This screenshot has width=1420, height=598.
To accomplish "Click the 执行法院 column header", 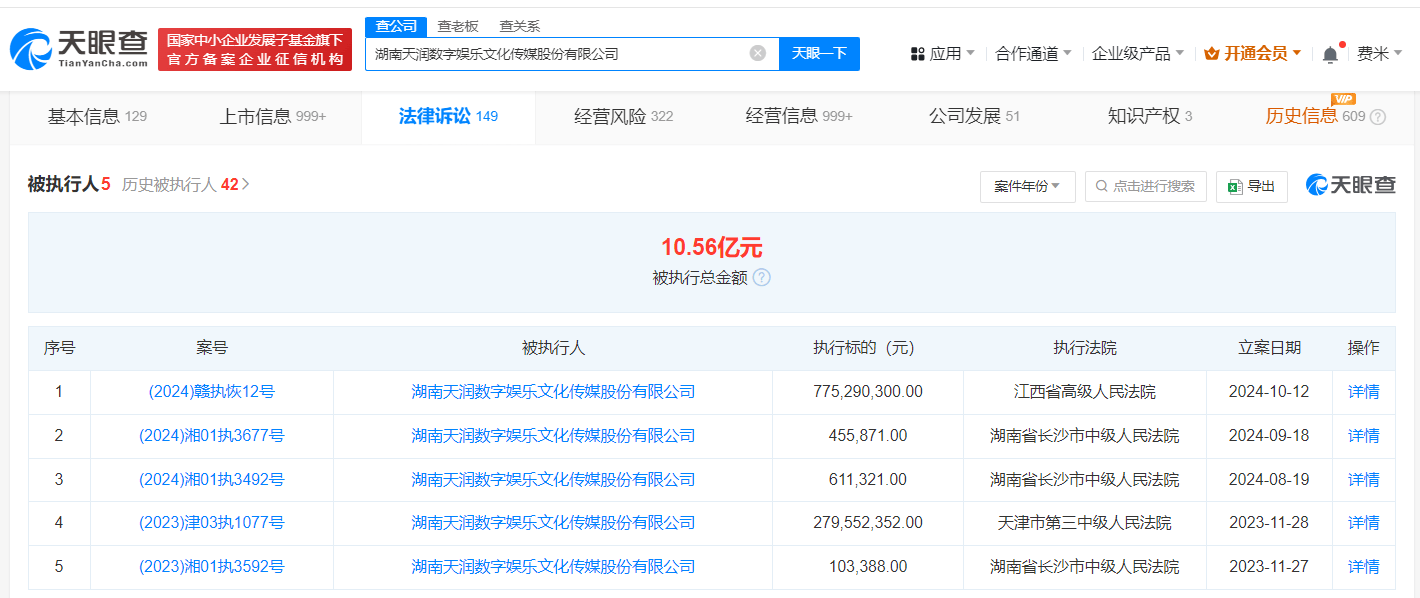I will 1084,348.
